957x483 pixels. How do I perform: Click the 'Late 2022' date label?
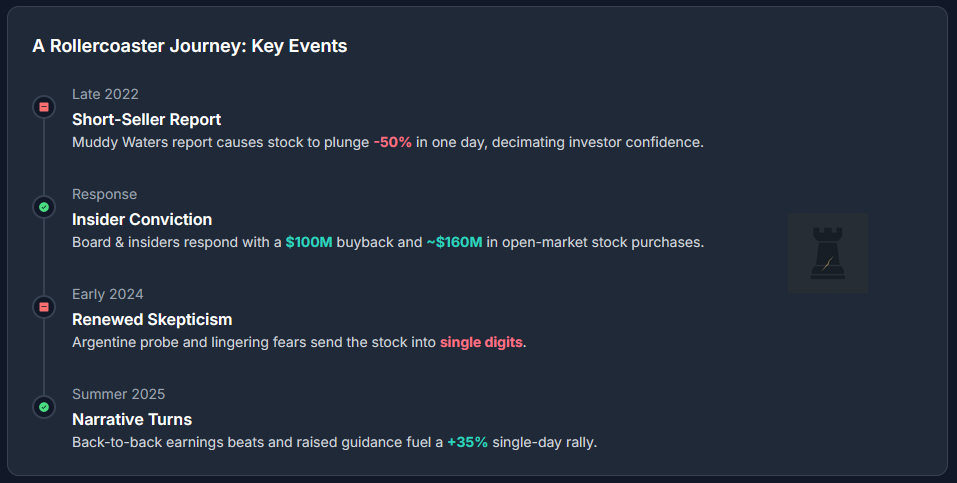point(105,94)
